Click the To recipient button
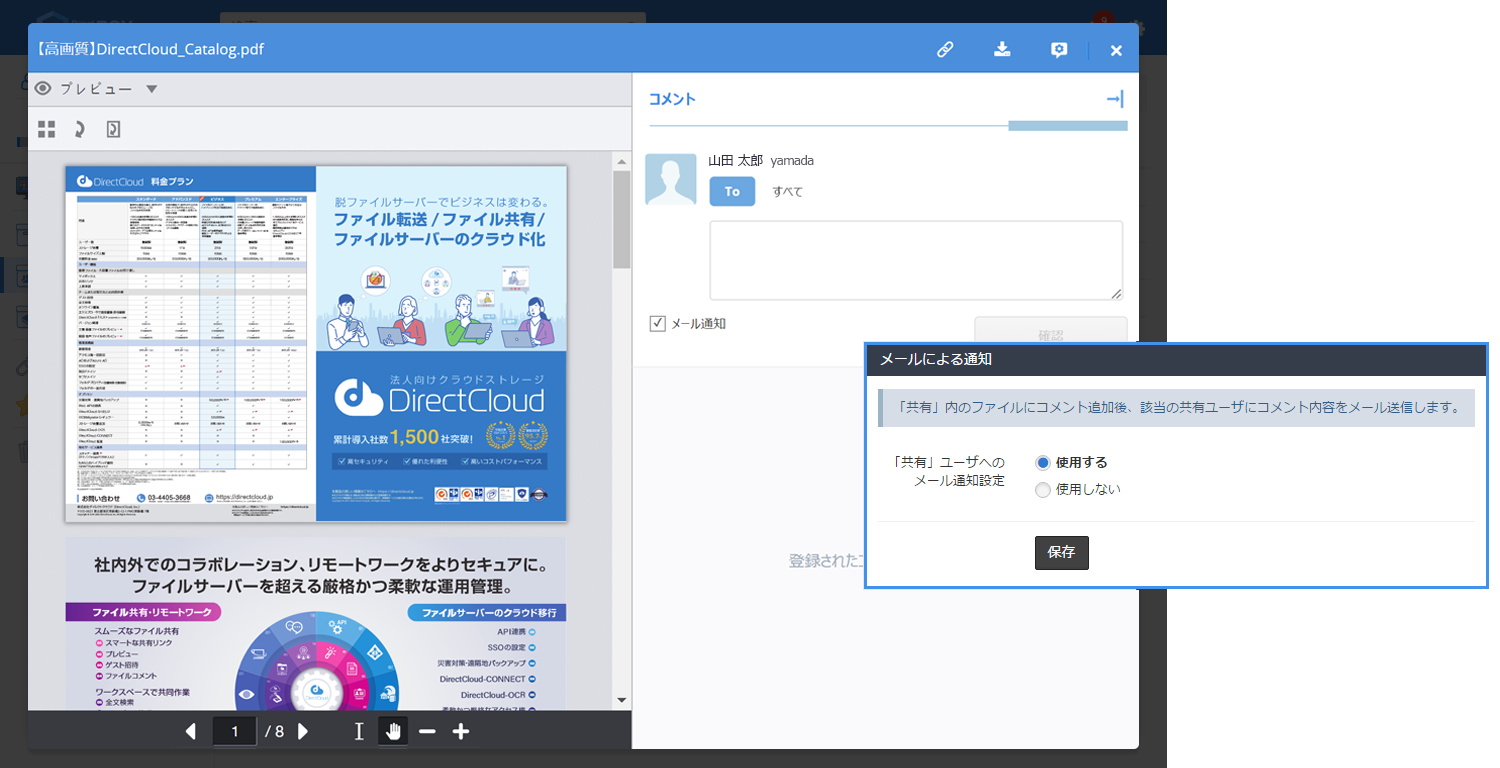1500x768 pixels. [732, 191]
